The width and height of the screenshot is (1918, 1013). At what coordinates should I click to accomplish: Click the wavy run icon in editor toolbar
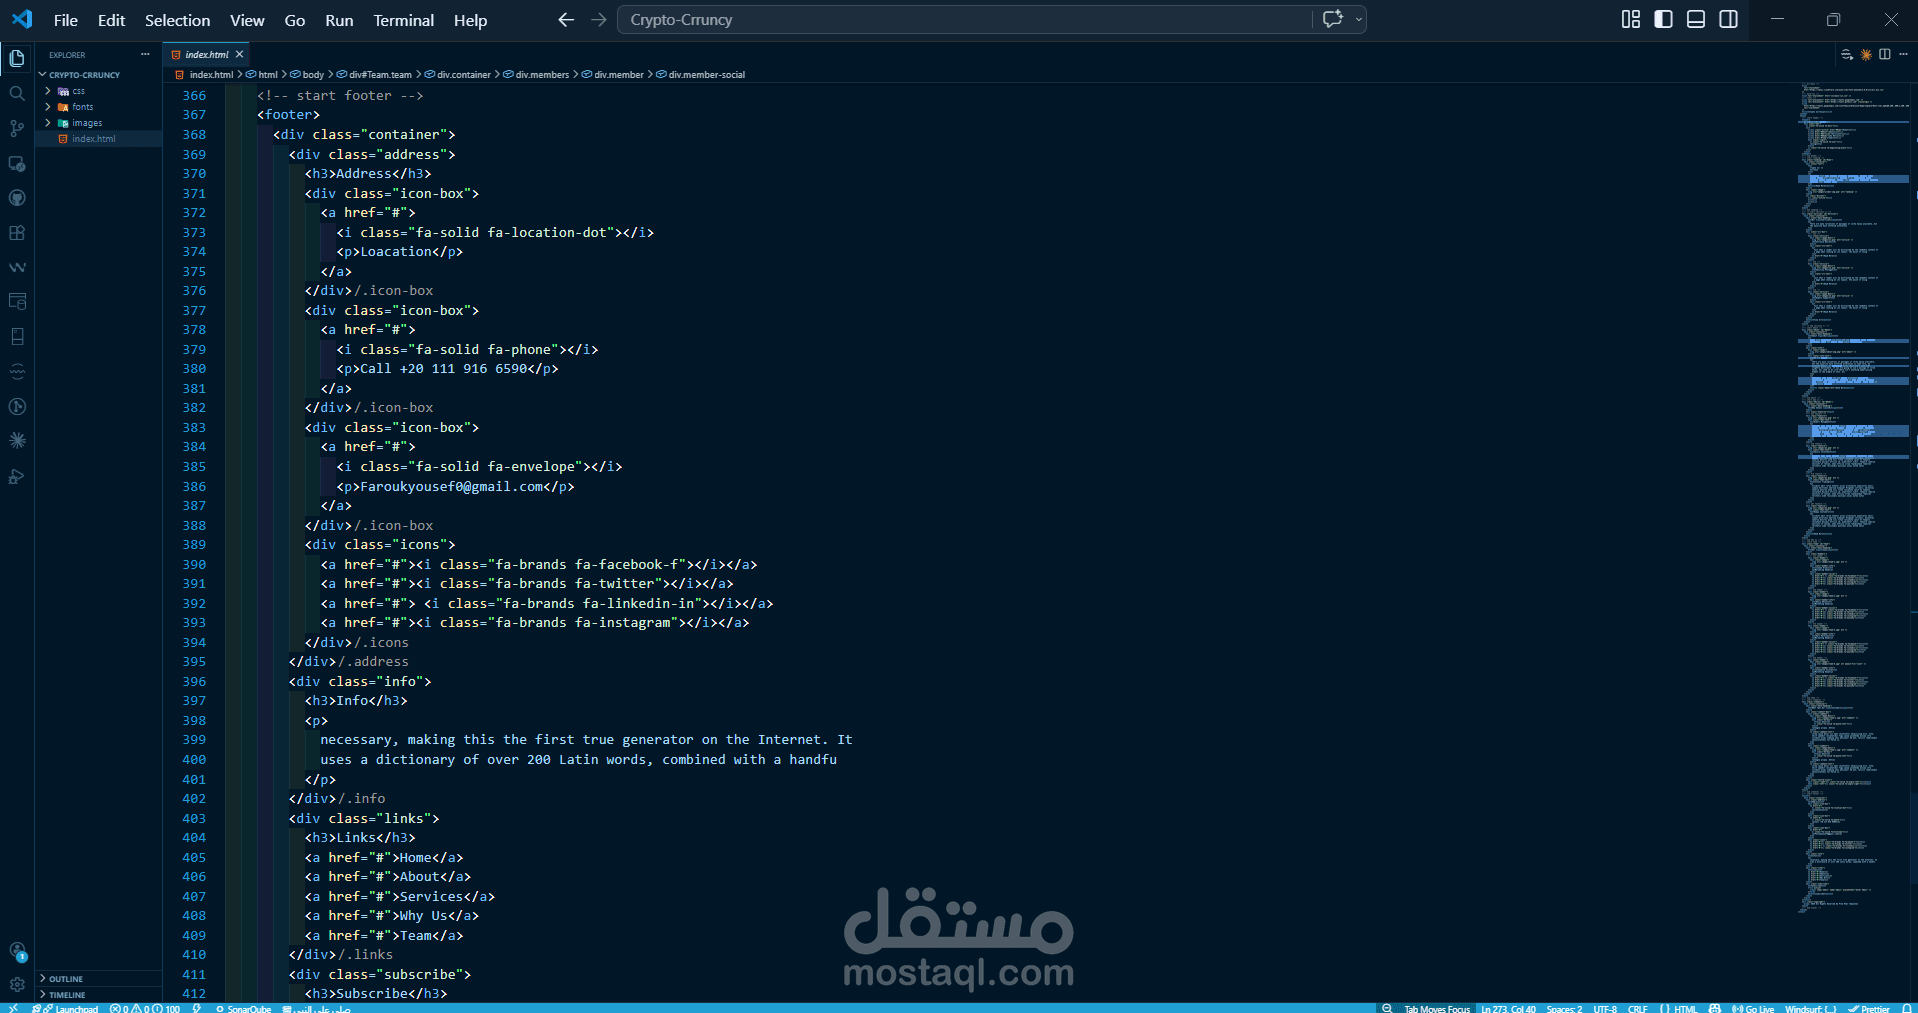1847,55
